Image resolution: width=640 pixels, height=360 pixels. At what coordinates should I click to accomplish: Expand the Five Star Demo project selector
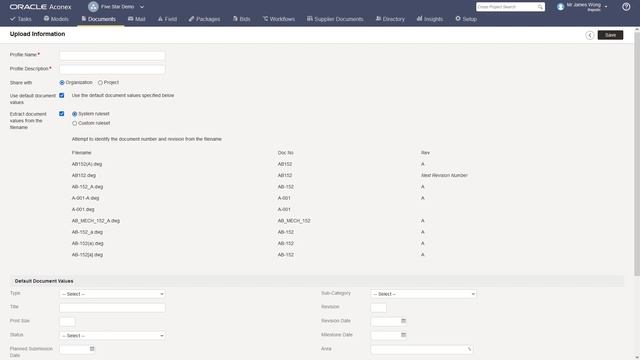142,7
